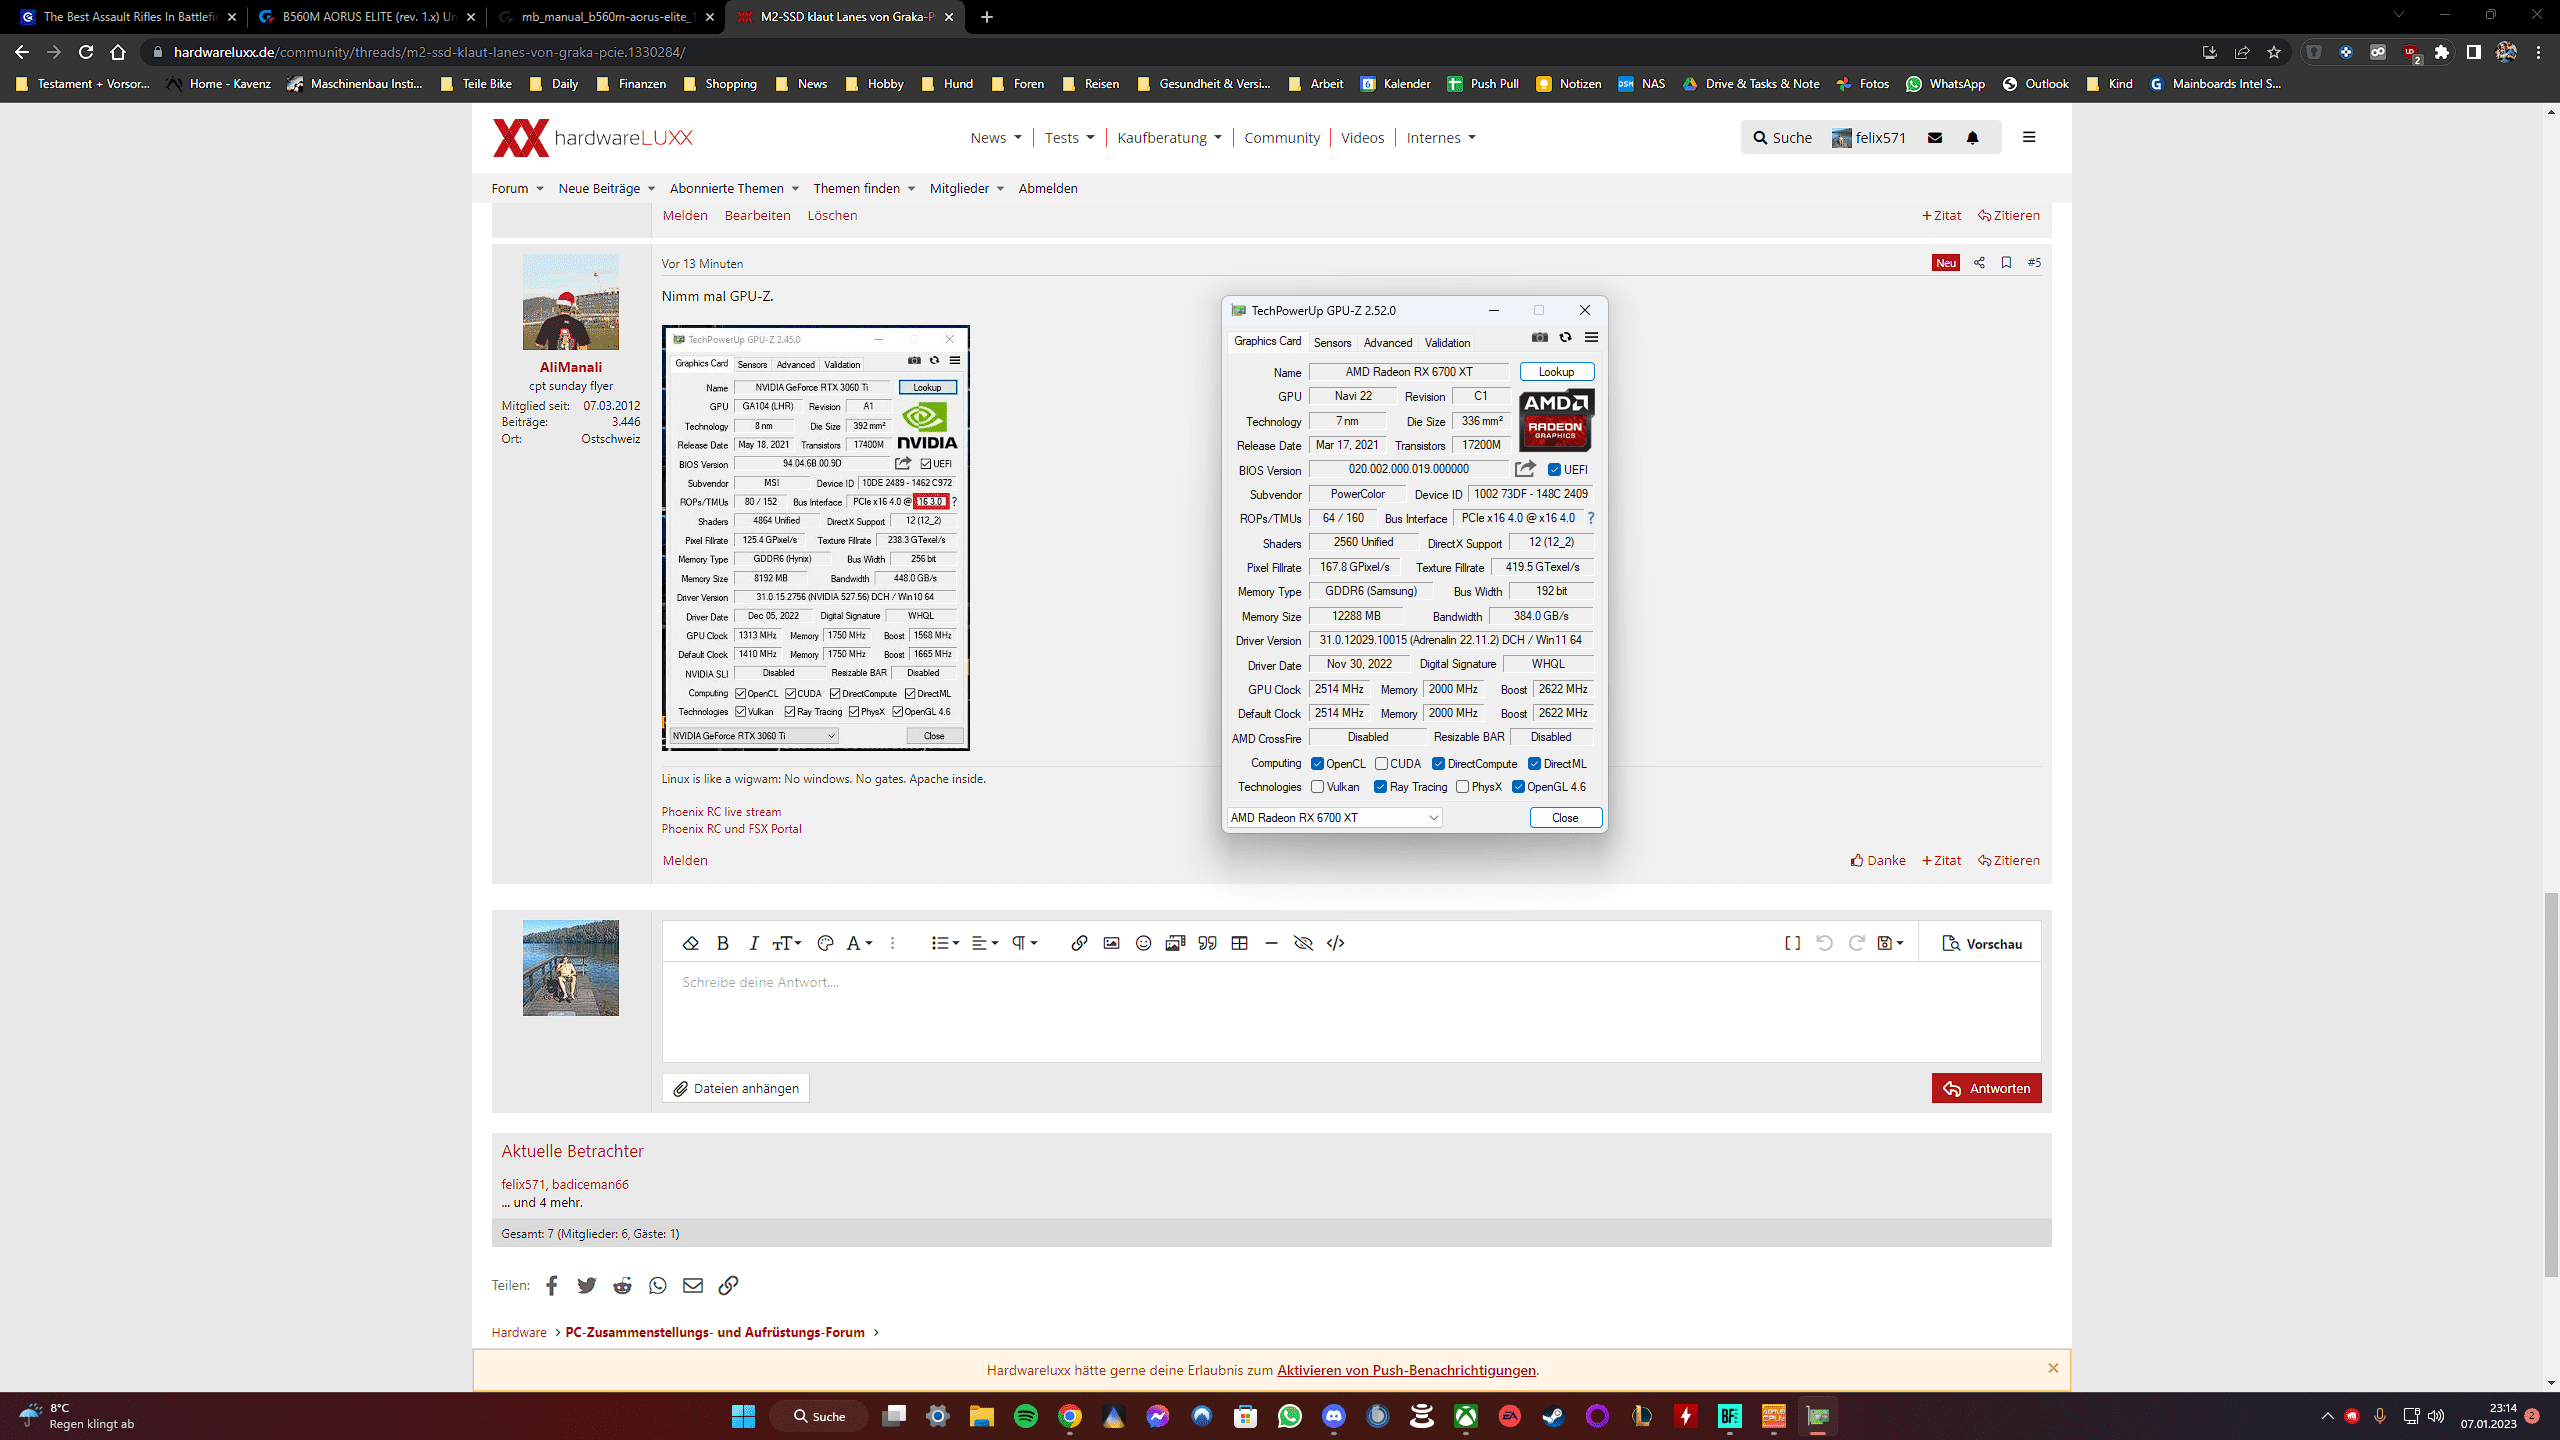Image resolution: width=2560 pixels, height=1440 pixels.
Task: Click into the reply text field
Action: click(x=1351, y=1011)
